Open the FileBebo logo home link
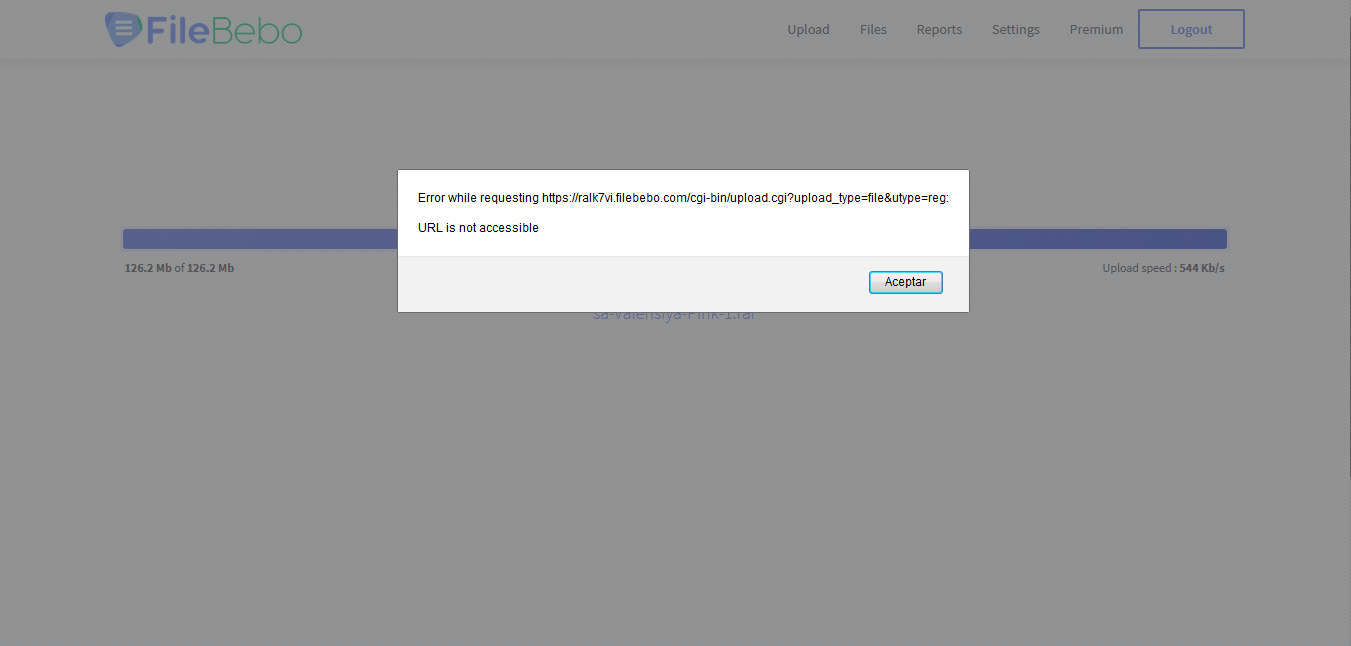1351x646 pixels. tap(204, 30)
